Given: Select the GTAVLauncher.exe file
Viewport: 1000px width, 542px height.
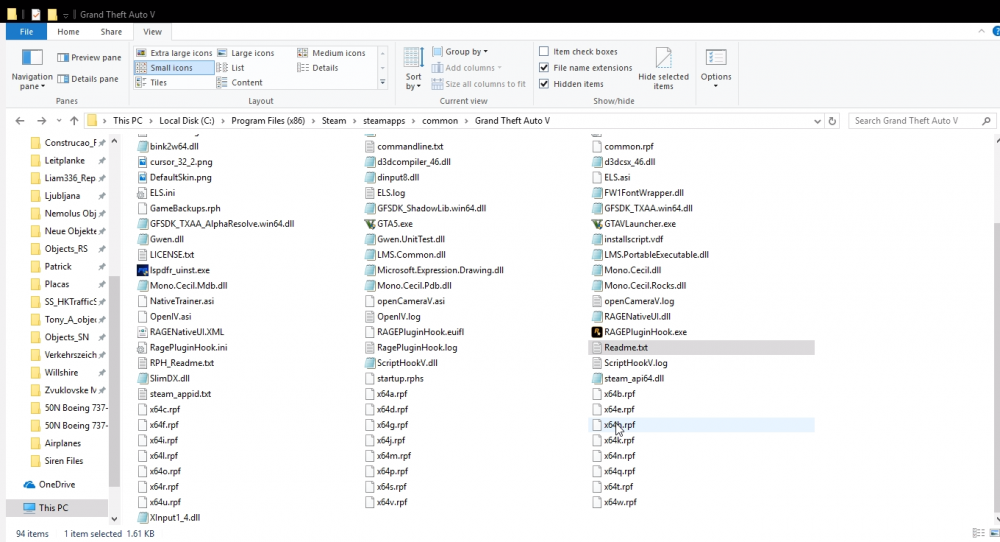Looking at the screenshot, I should (634, 224).
